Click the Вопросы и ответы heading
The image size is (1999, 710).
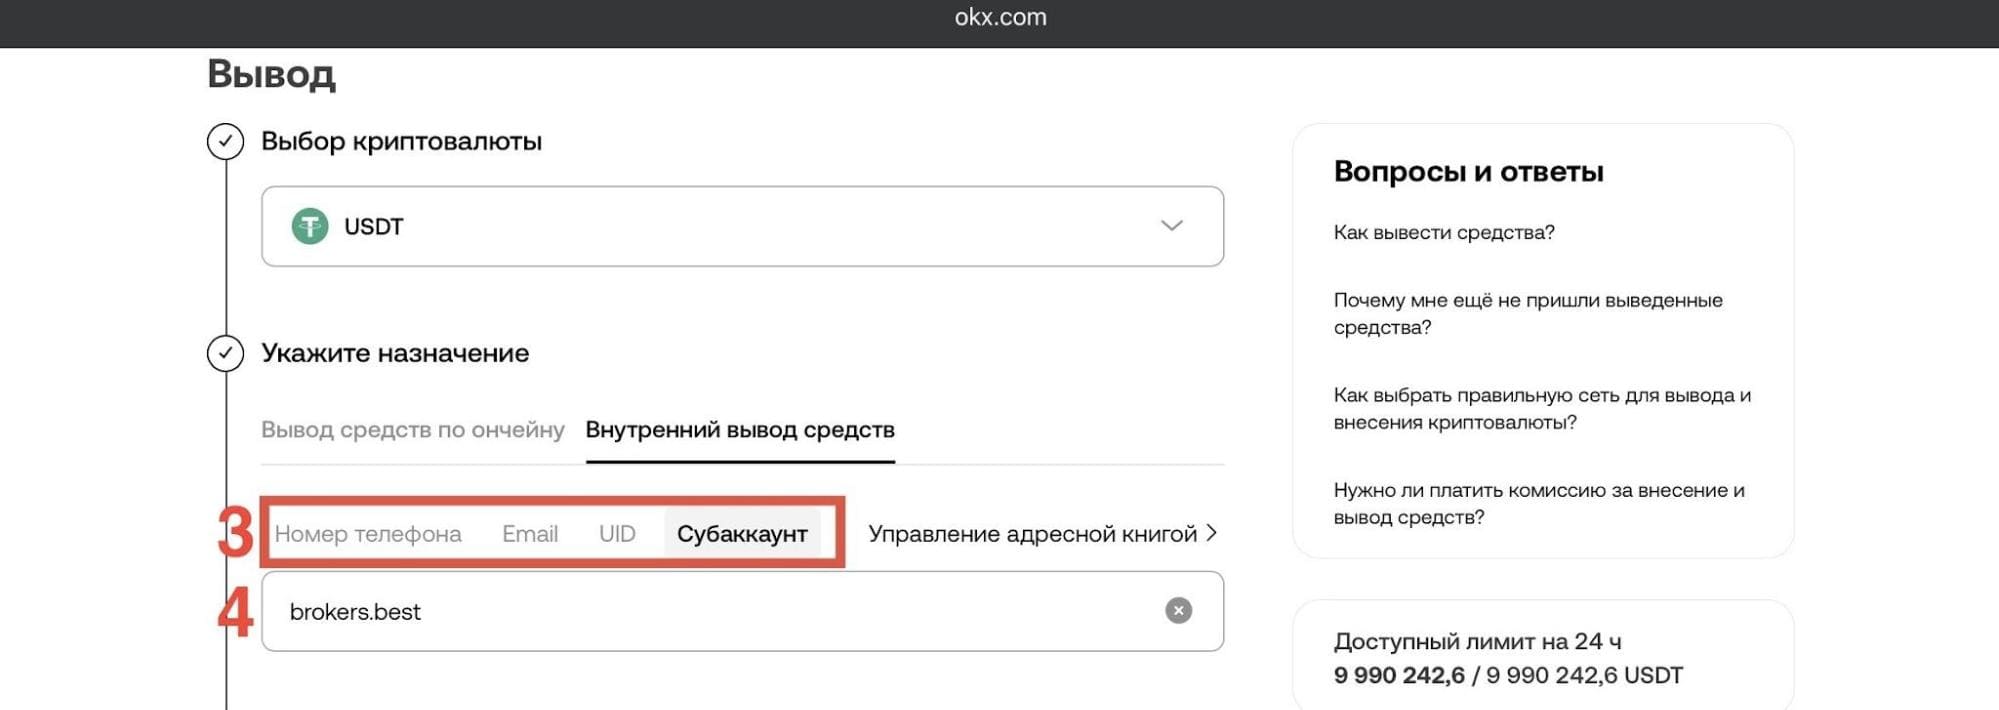[x=1468, y=171]
